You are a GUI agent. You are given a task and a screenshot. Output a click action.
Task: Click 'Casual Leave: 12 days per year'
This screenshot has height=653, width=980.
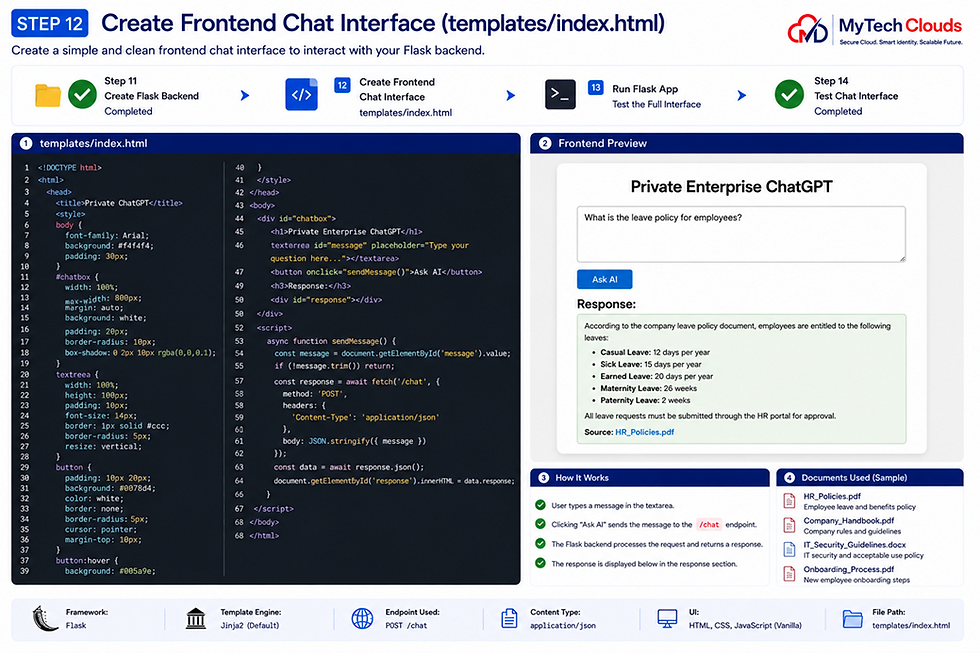[x=655, y=352]
